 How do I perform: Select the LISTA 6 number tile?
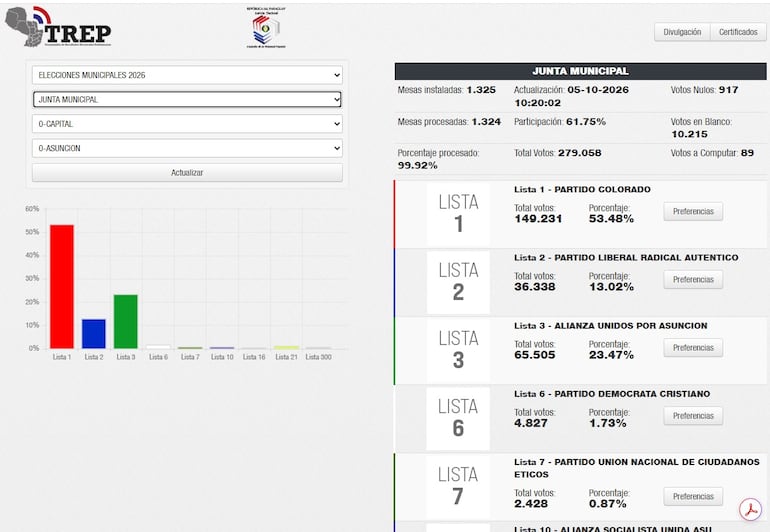pos(458,419)
